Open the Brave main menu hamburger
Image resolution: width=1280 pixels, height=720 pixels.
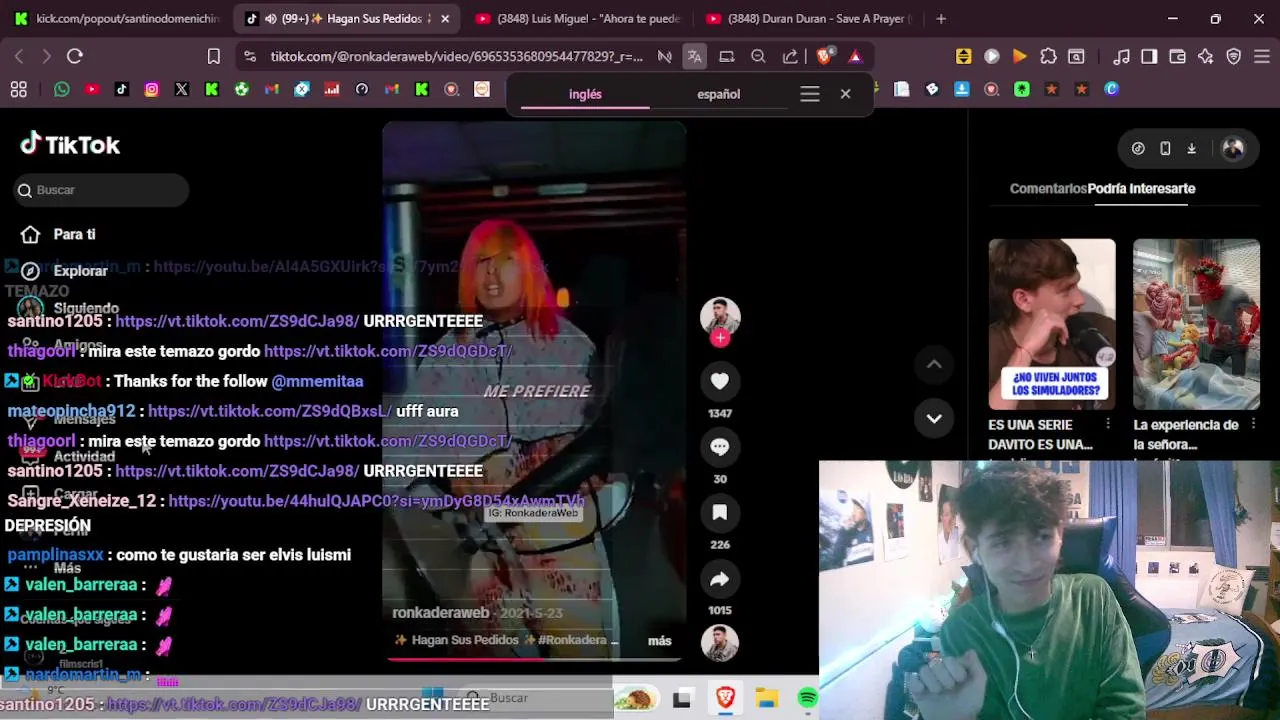click(1262, 56)
